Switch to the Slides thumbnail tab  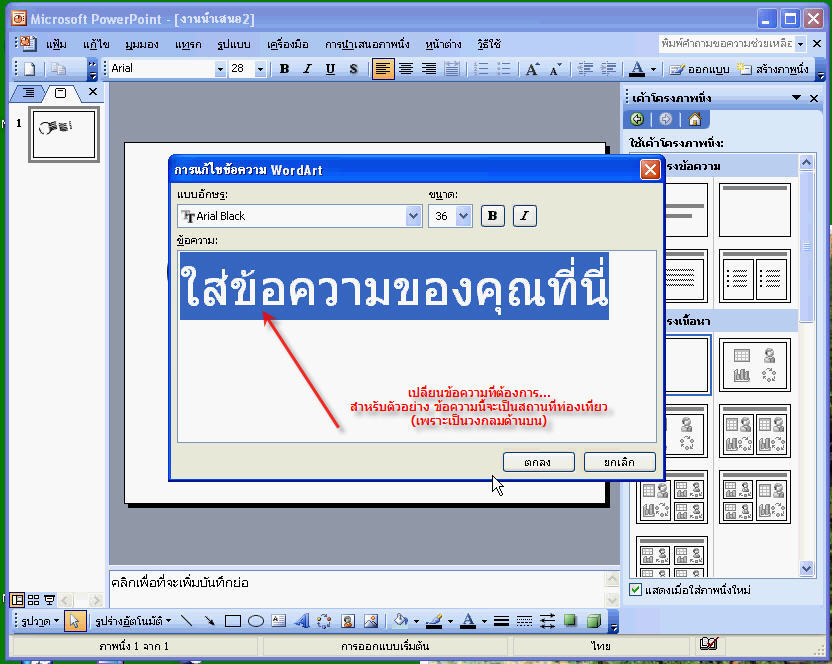(x=60, y=93)
